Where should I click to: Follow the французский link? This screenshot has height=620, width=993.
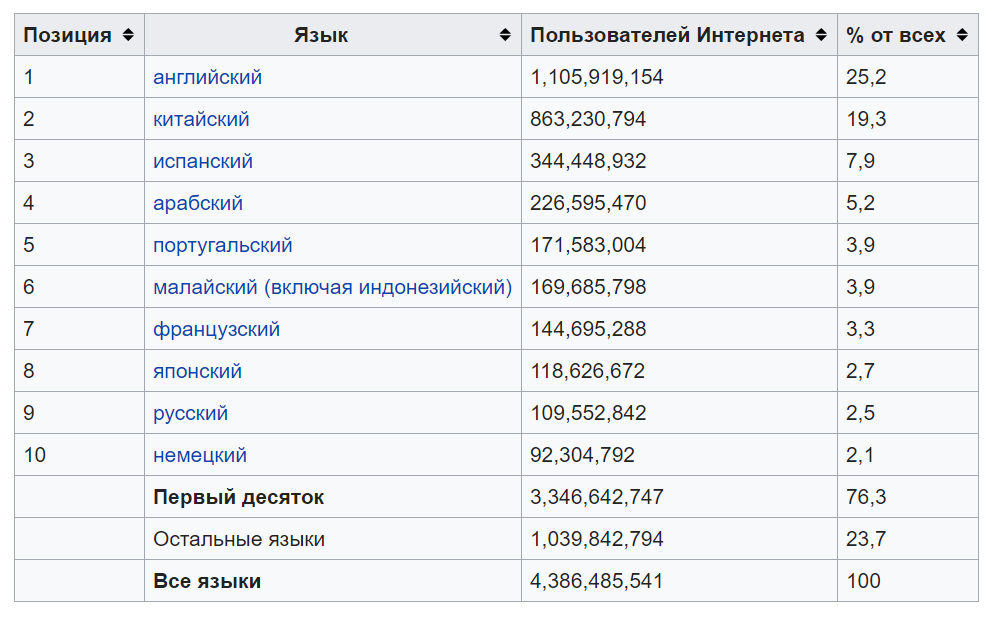pos(216,329)
